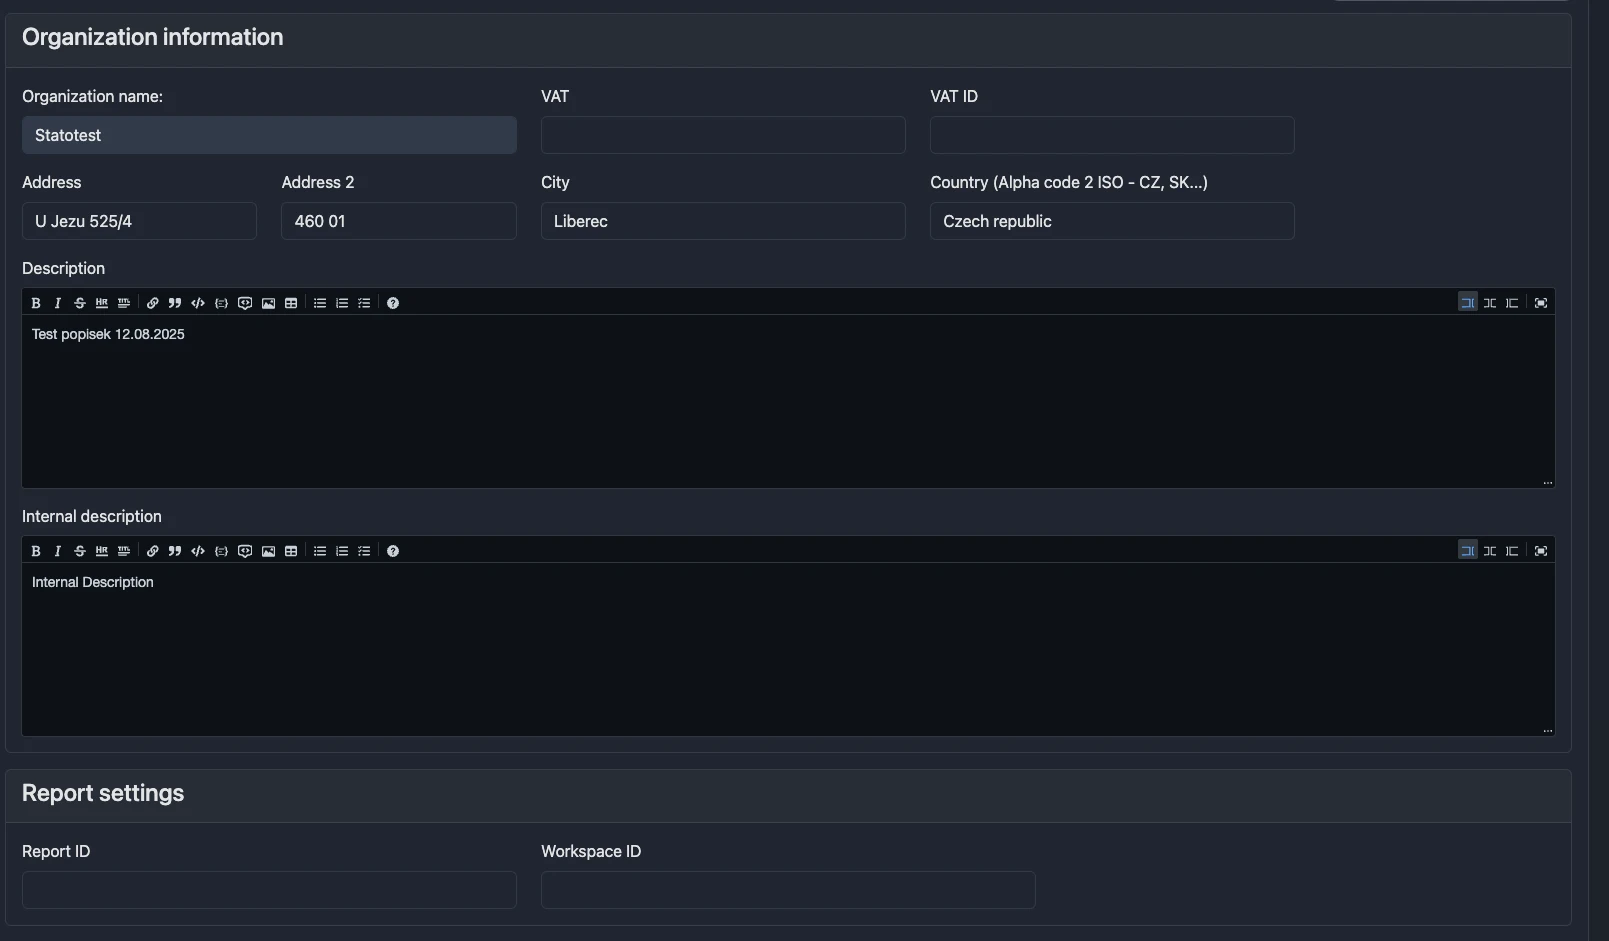The image size is (1609, 941).
Task: Insert a table in Internal description editor
Action: pyautogui.click(x=291, y=551)
